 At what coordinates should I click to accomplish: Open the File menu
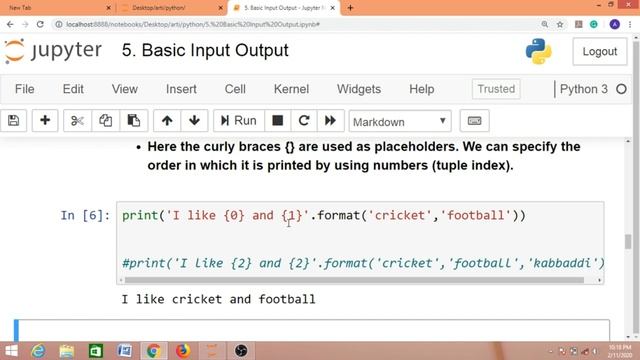tap(24, 89)
